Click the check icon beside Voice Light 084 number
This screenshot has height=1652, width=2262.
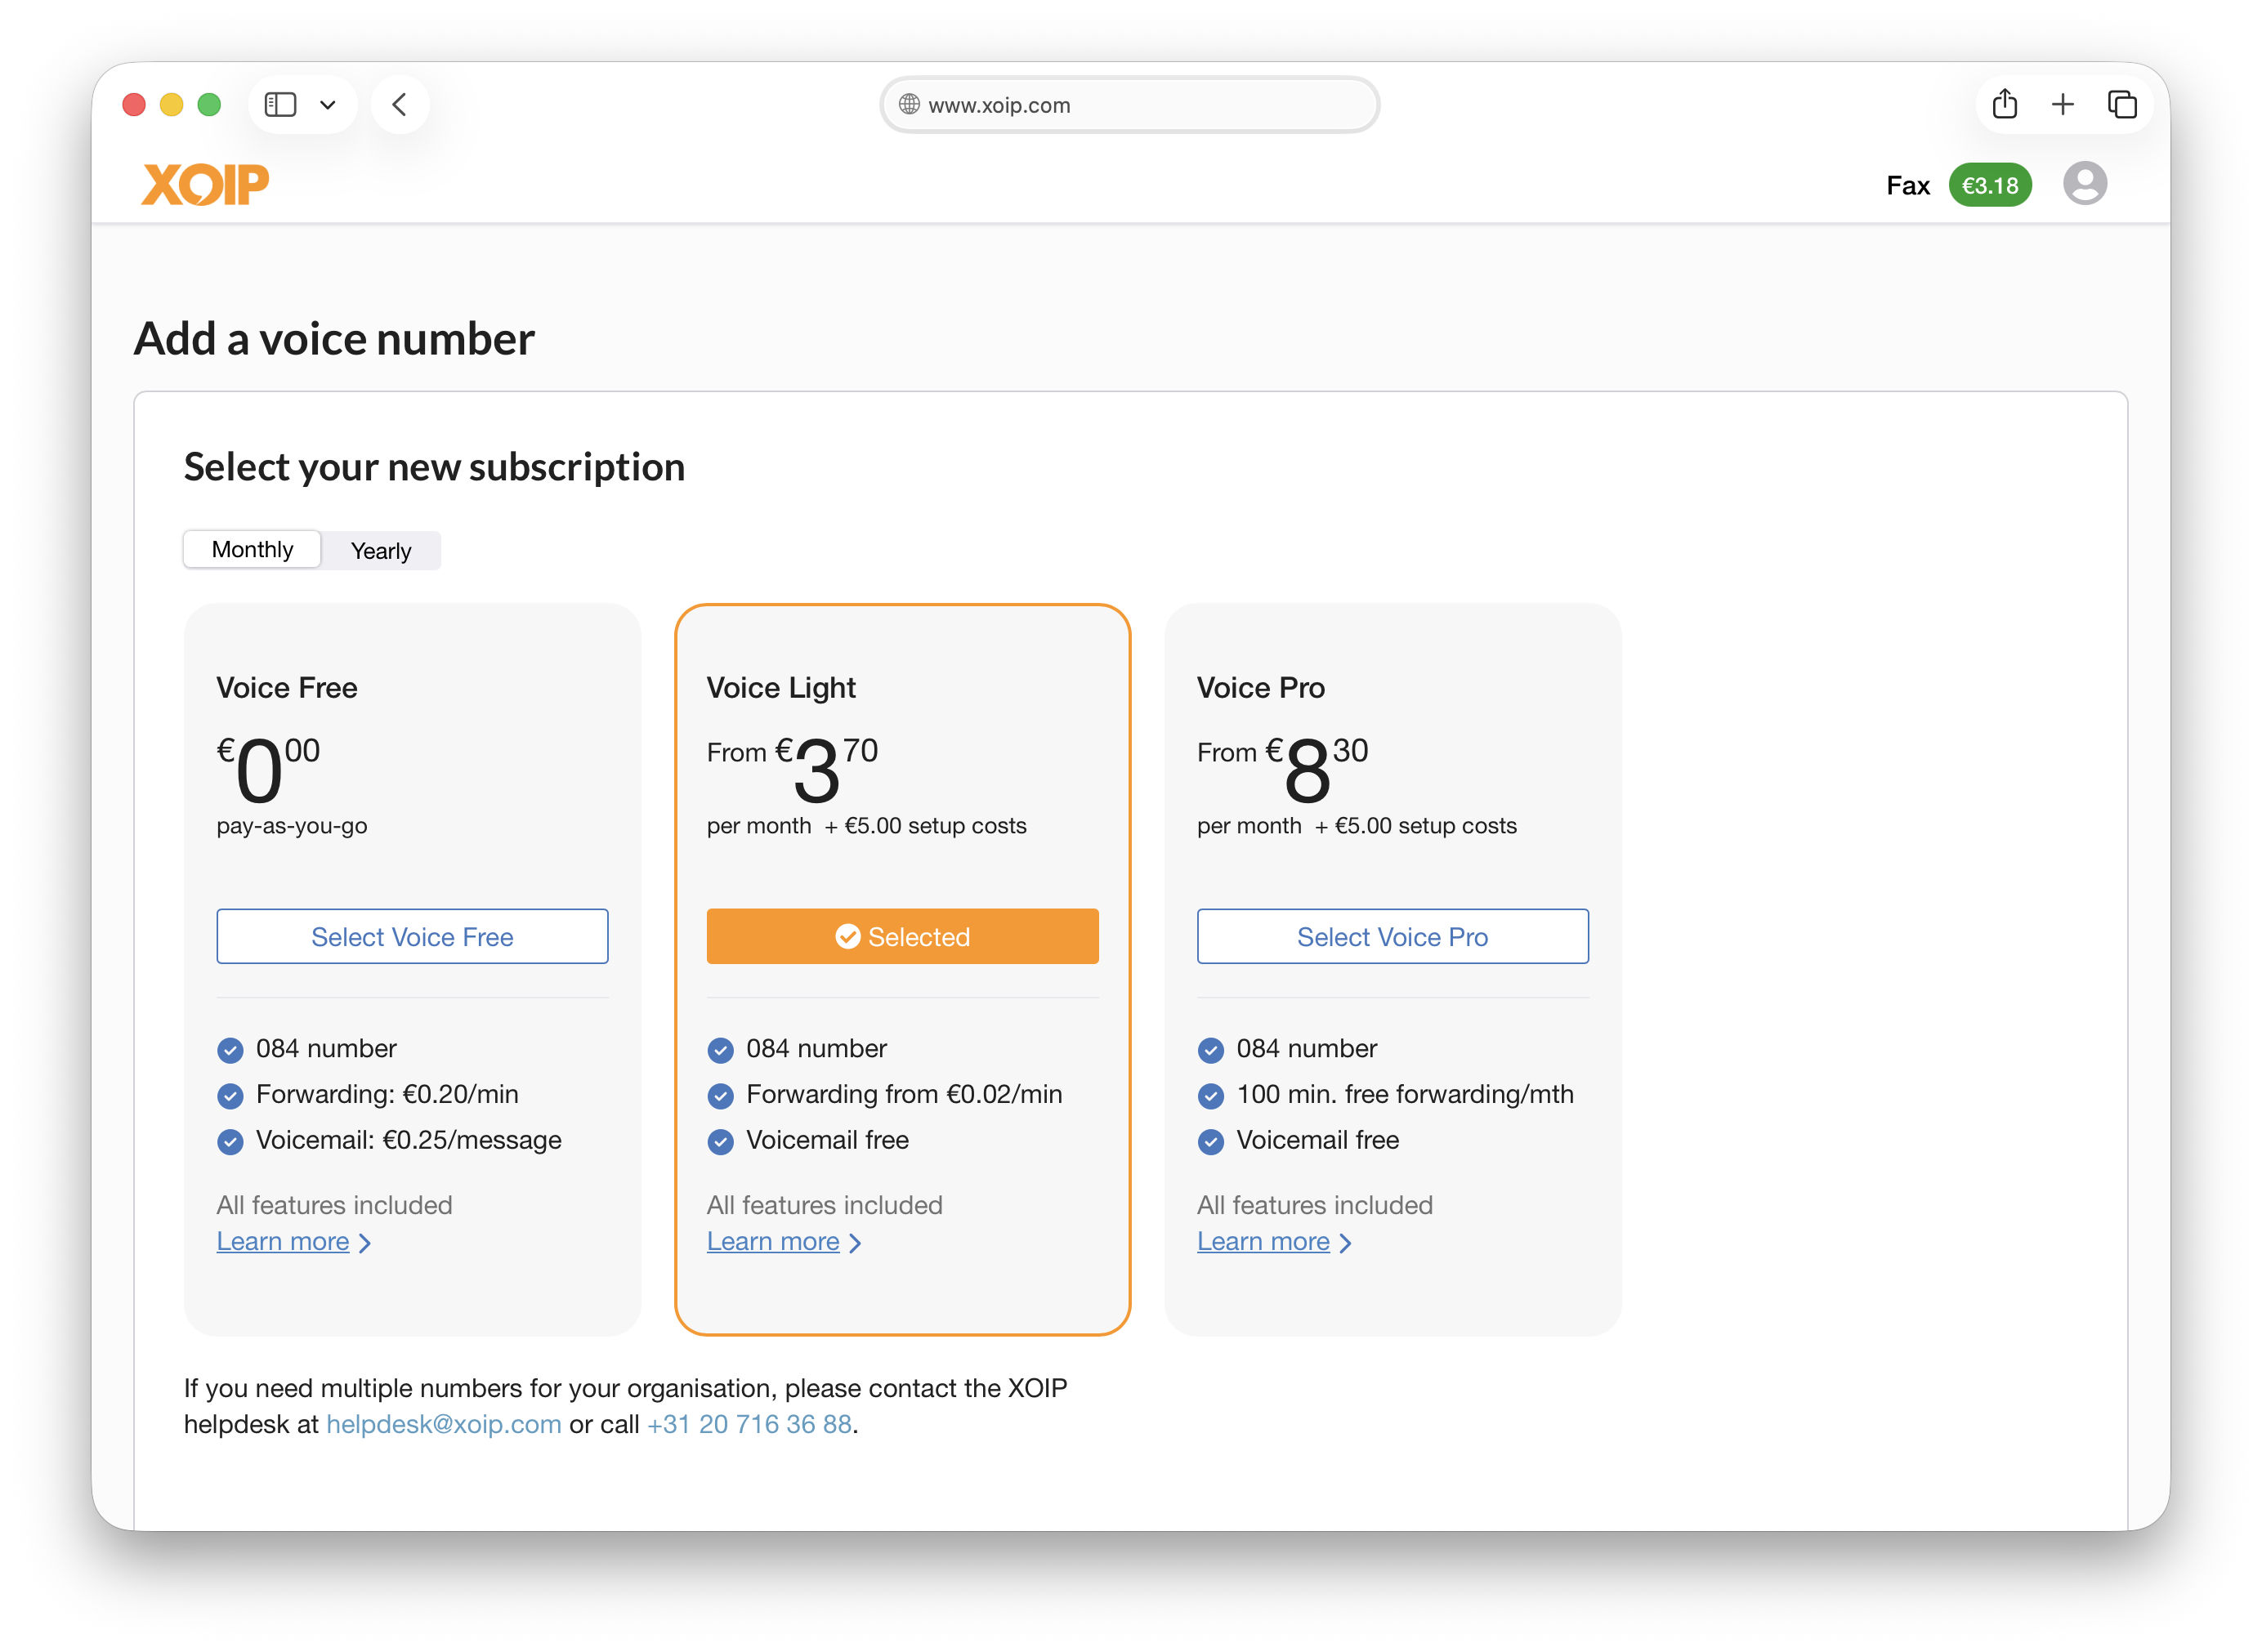(x=720, y=1050)
